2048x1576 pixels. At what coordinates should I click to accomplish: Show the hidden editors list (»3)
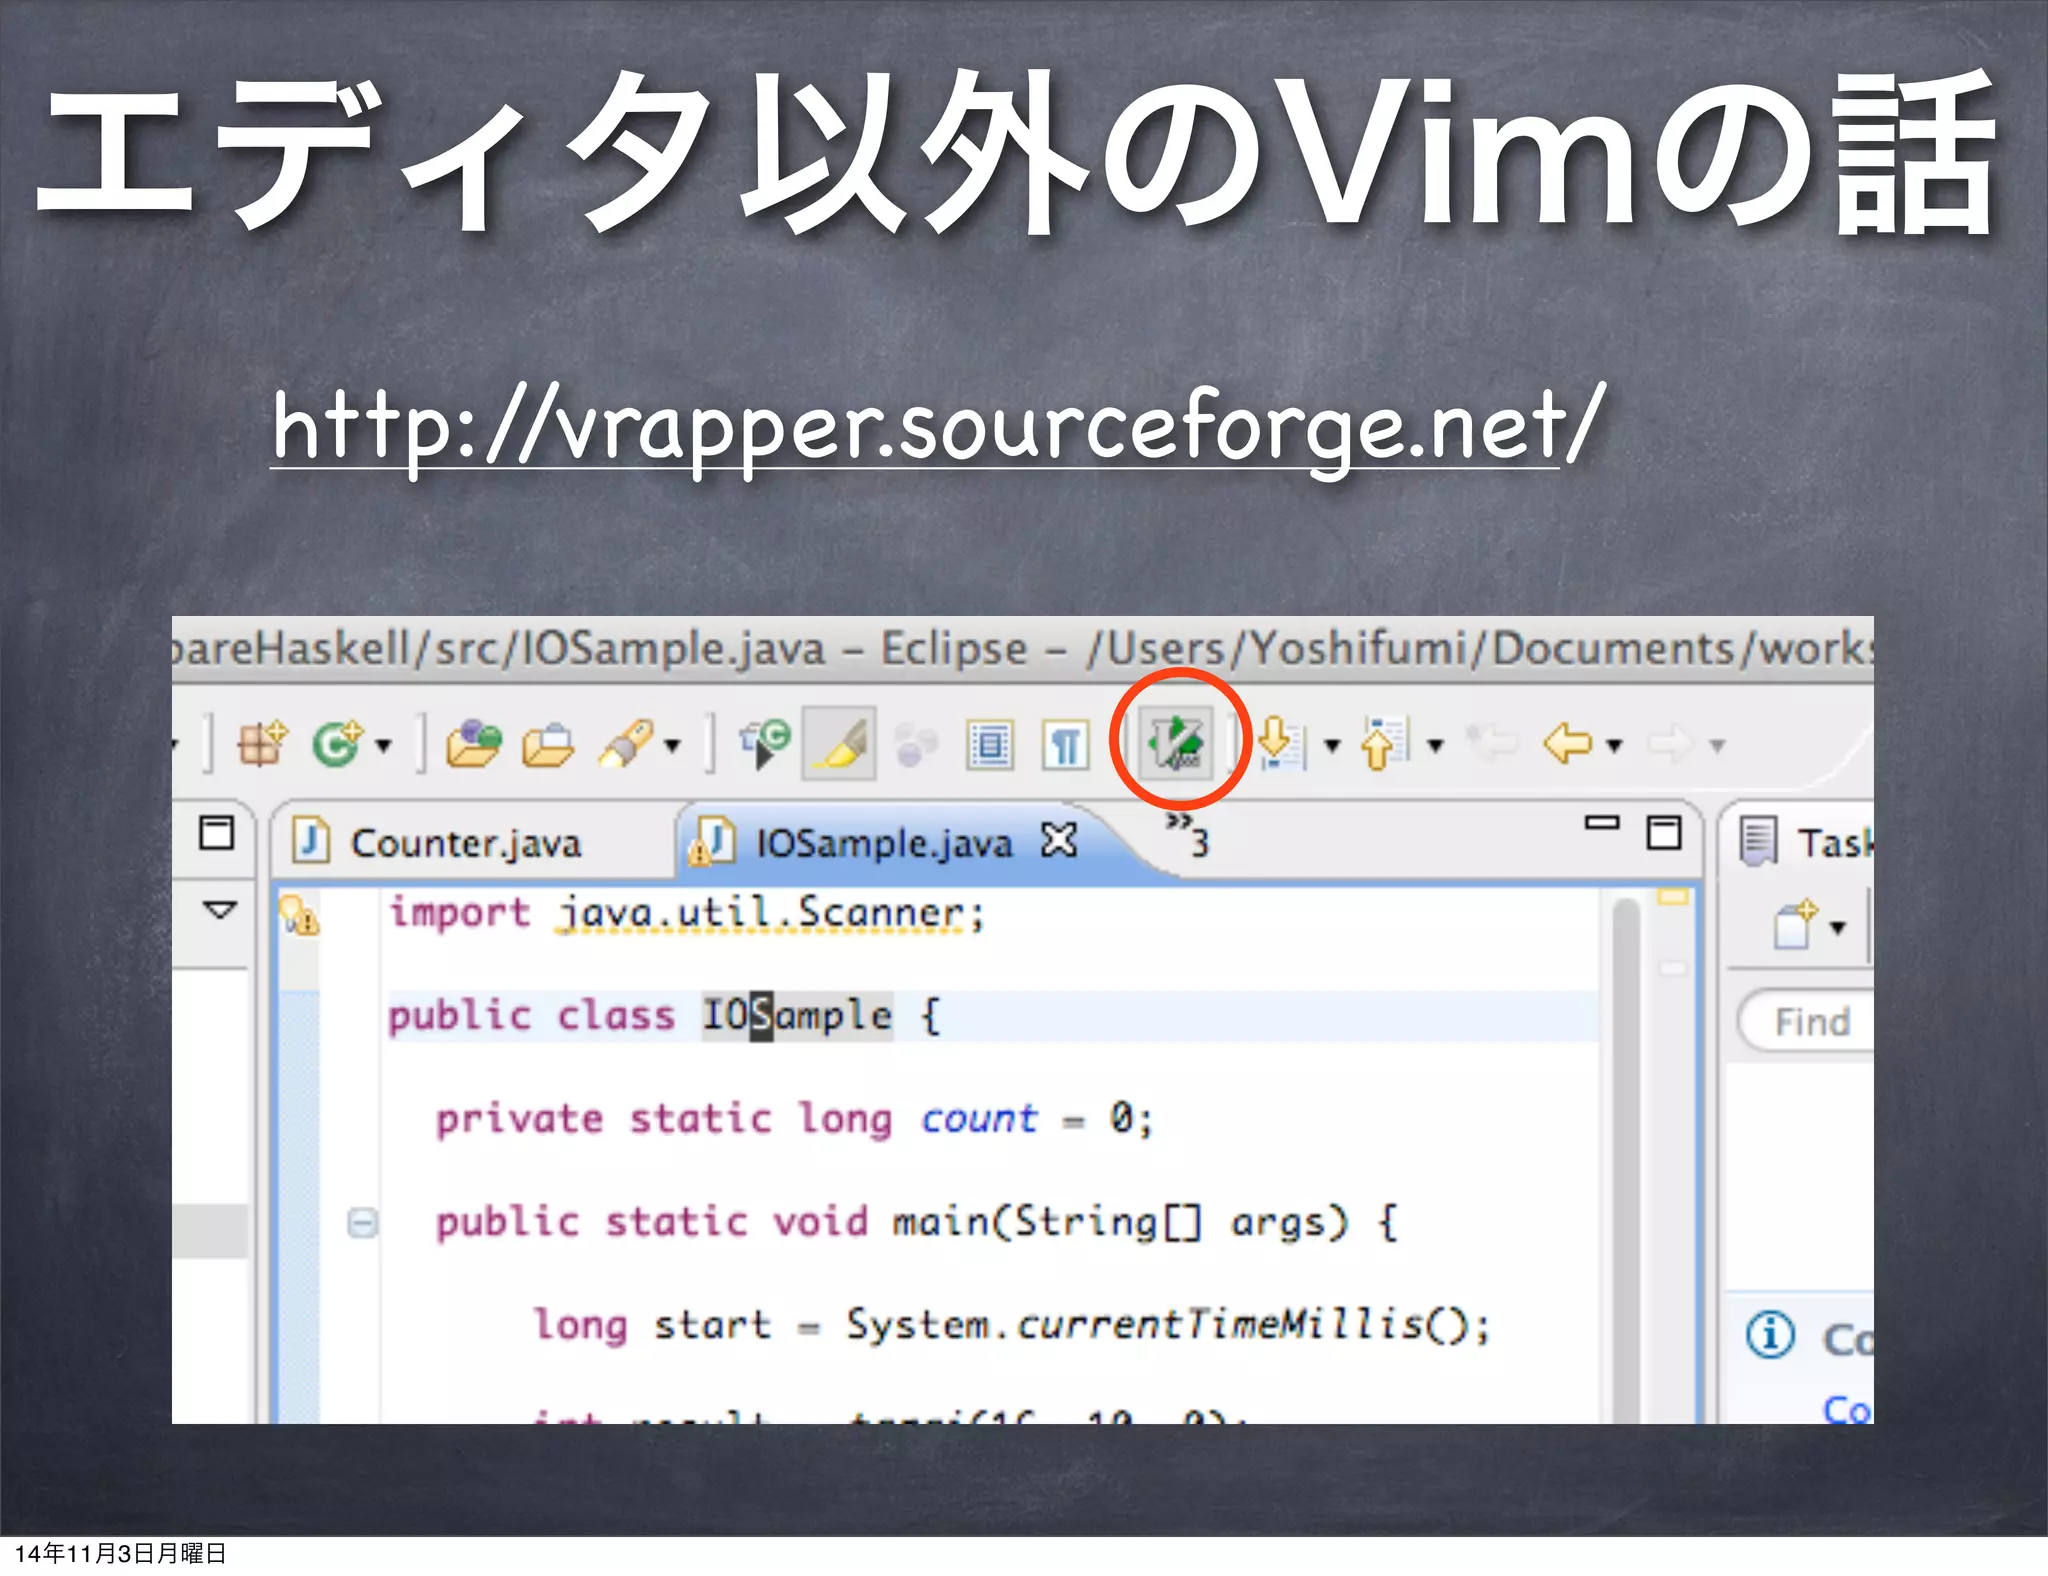click(1189, 836)
